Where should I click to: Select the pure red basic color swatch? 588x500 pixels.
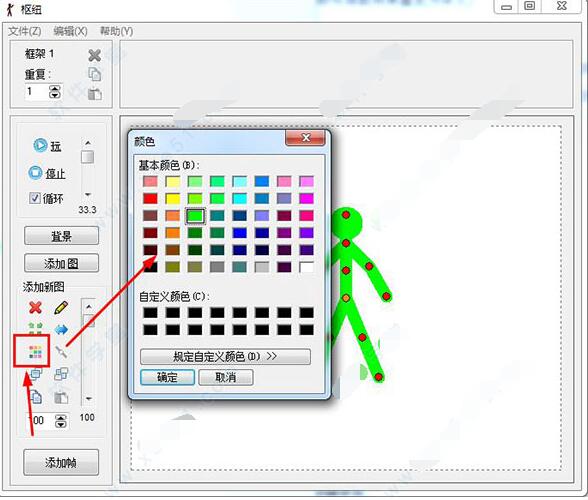click(x=150, y=198)
